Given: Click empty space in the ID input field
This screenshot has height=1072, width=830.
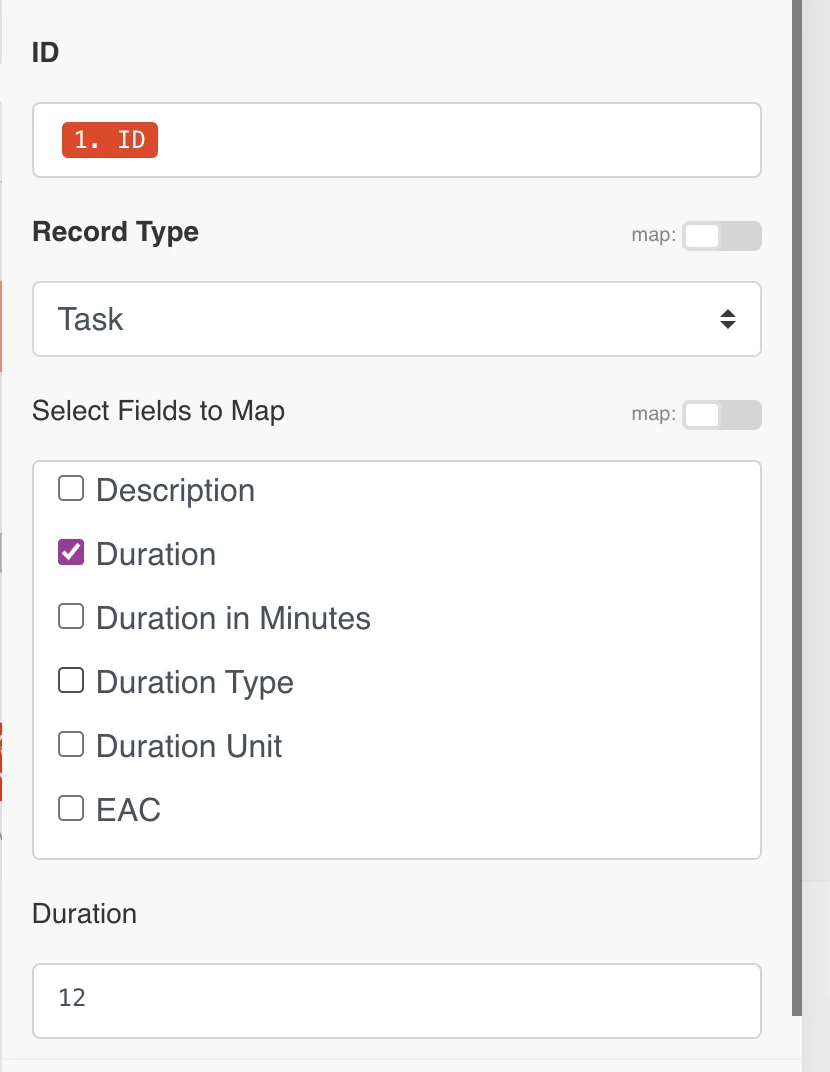Looking at the screenshot, I should [450, 140].
